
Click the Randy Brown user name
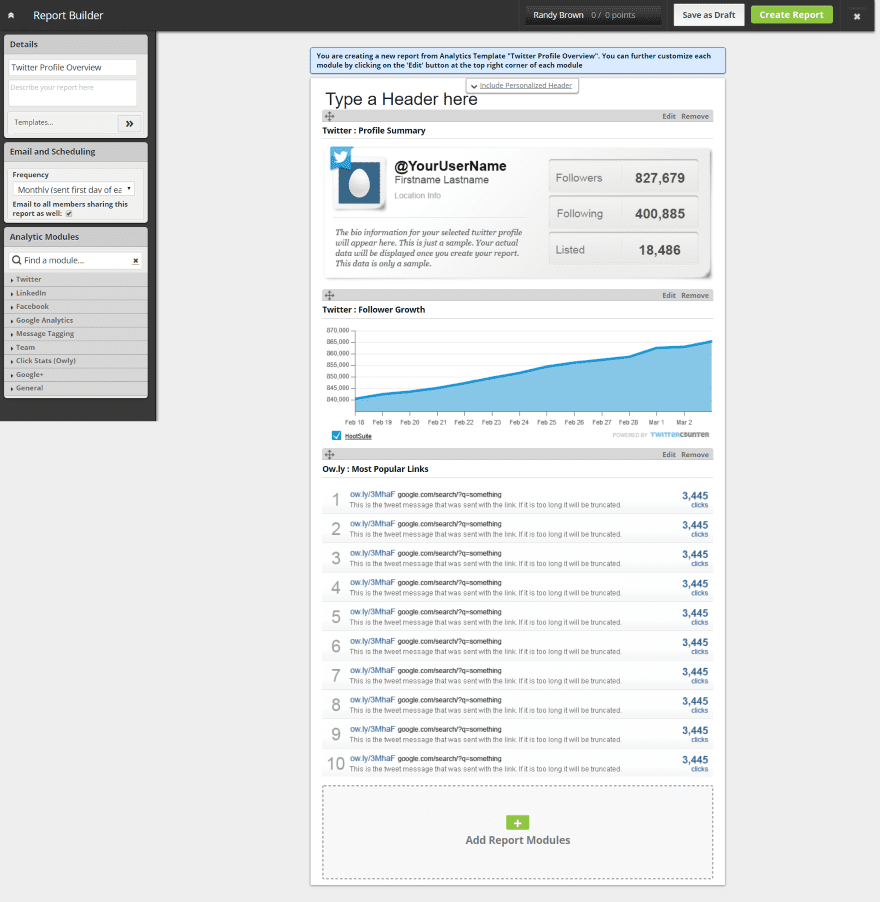click(558, 16)
